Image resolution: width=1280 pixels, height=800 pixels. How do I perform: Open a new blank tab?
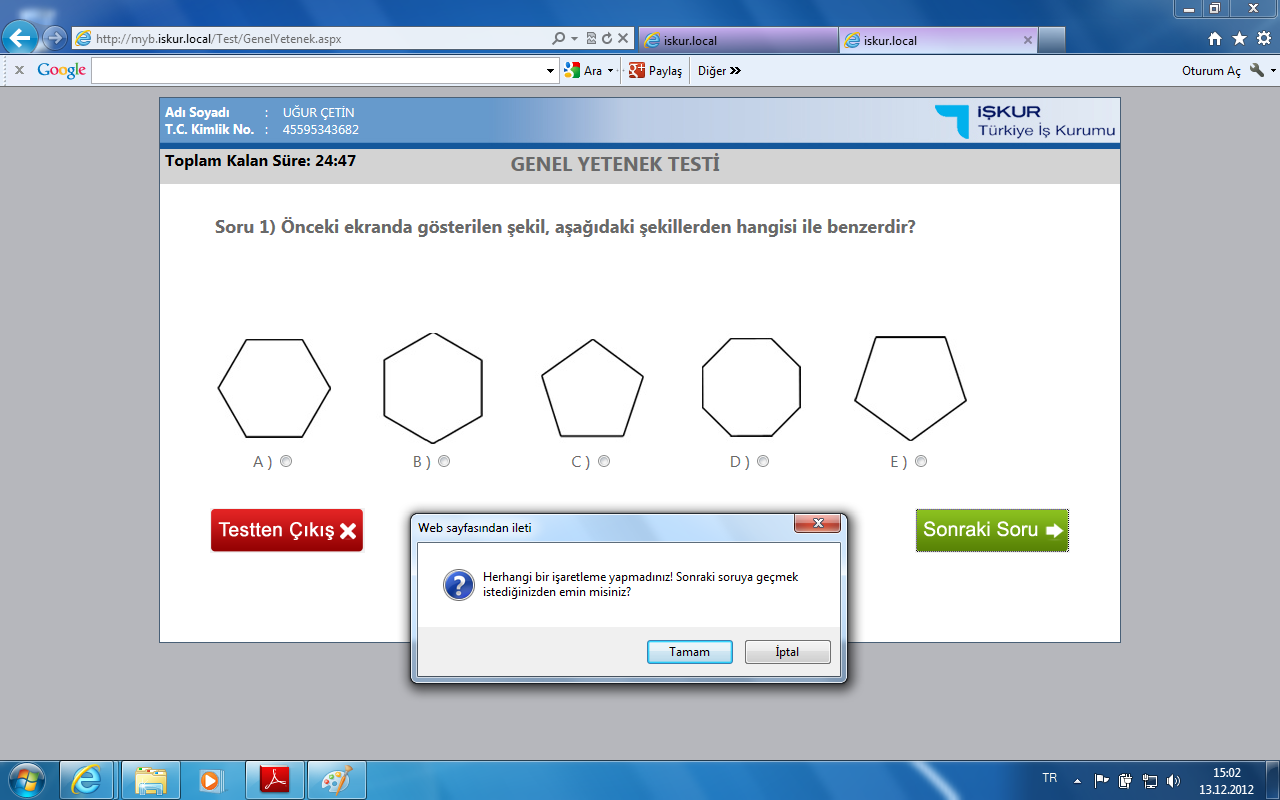[x=1052, y=40]
